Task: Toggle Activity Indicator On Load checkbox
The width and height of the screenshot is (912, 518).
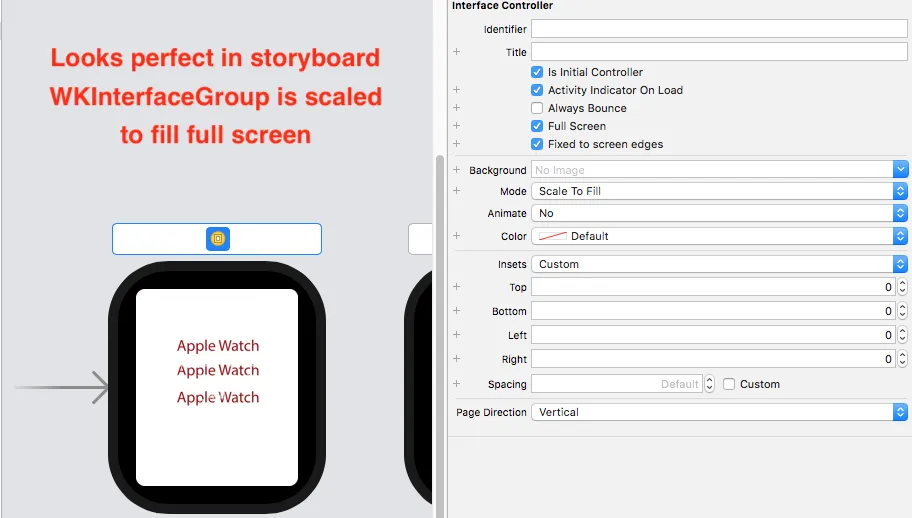Action: (537, 90)
